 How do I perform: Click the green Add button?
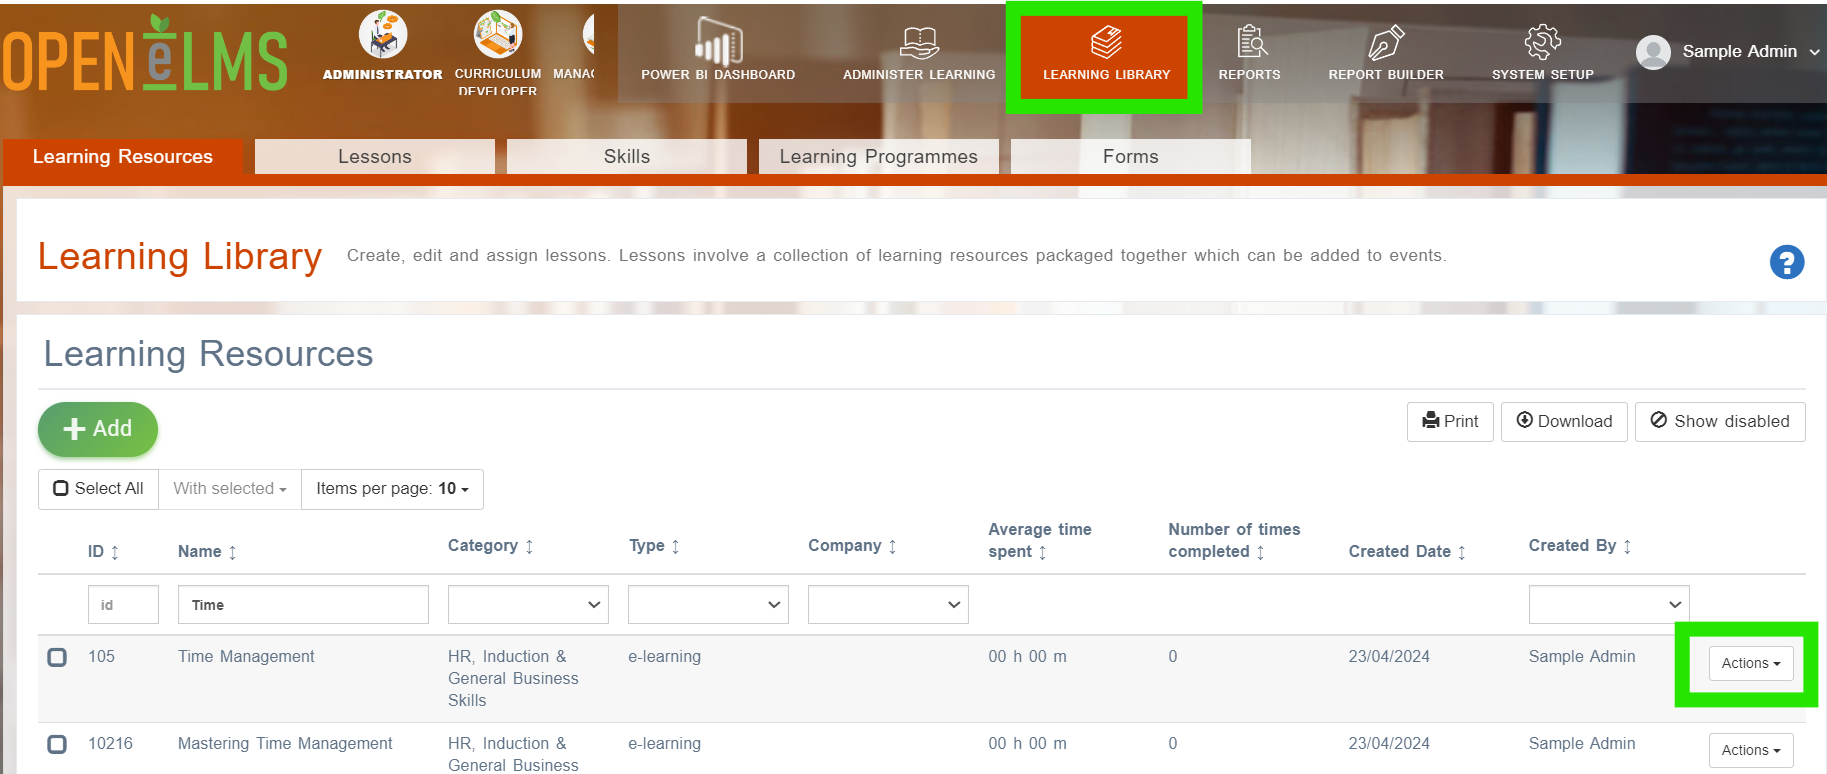[98, 430]
